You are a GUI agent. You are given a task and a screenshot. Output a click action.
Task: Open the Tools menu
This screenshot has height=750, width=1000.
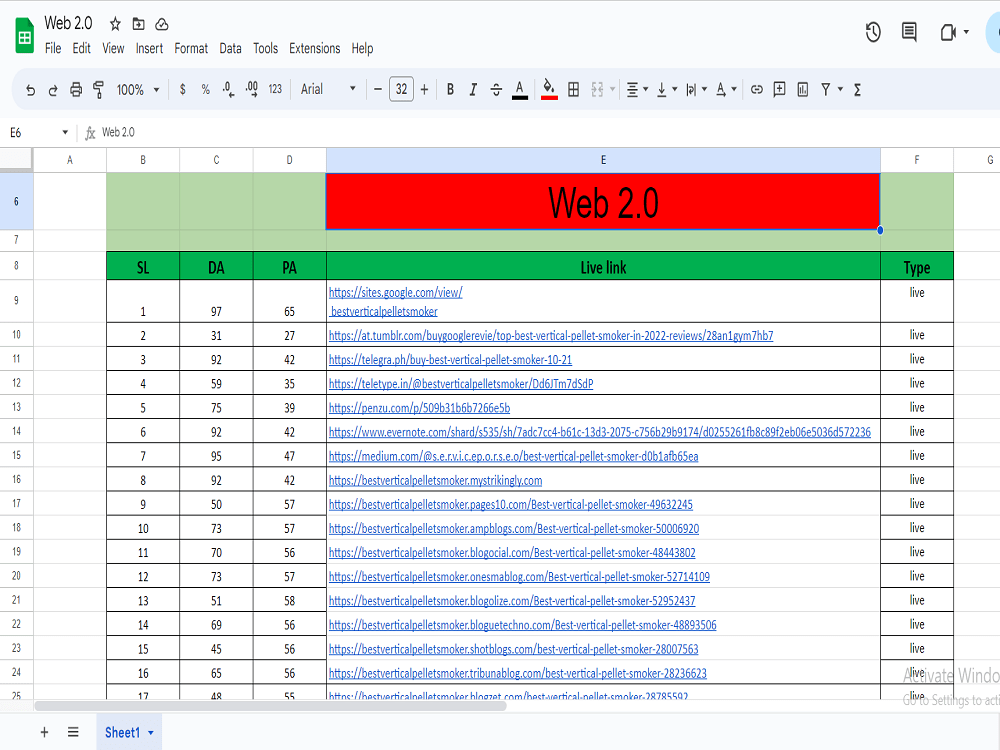pyautogui.click(x=265, y=48)
